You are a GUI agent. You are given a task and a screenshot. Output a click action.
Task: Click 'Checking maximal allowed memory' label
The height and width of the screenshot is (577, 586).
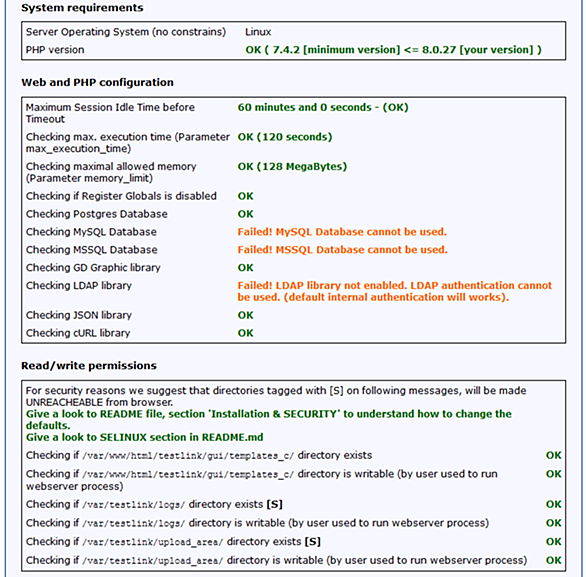111,172
